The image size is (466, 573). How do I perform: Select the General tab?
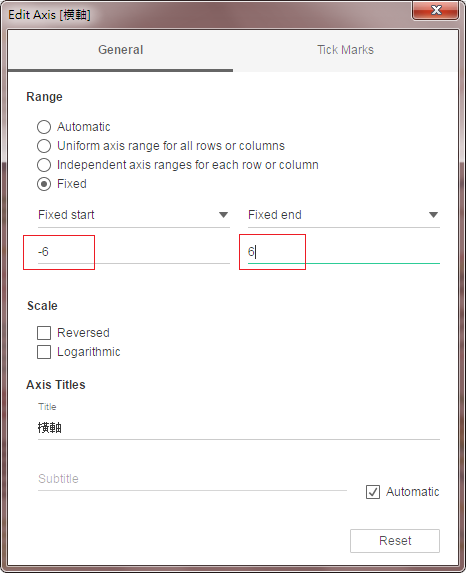[121, 50]
